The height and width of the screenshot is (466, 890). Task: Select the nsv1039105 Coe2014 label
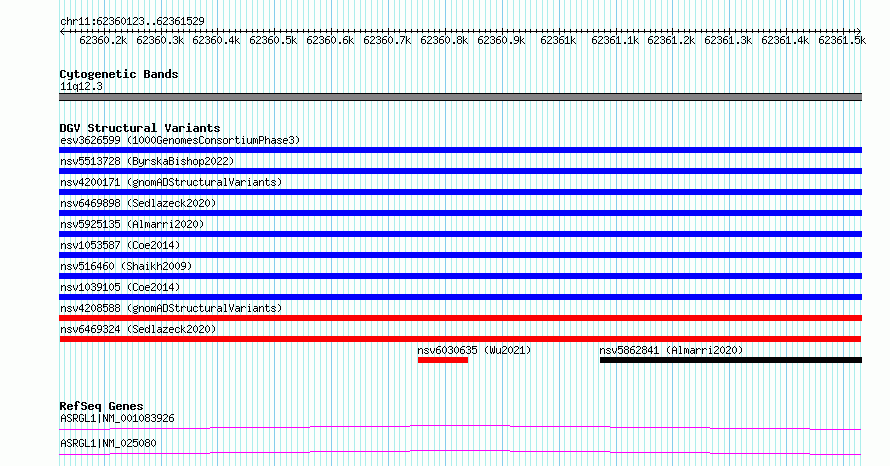coord(120,287)
